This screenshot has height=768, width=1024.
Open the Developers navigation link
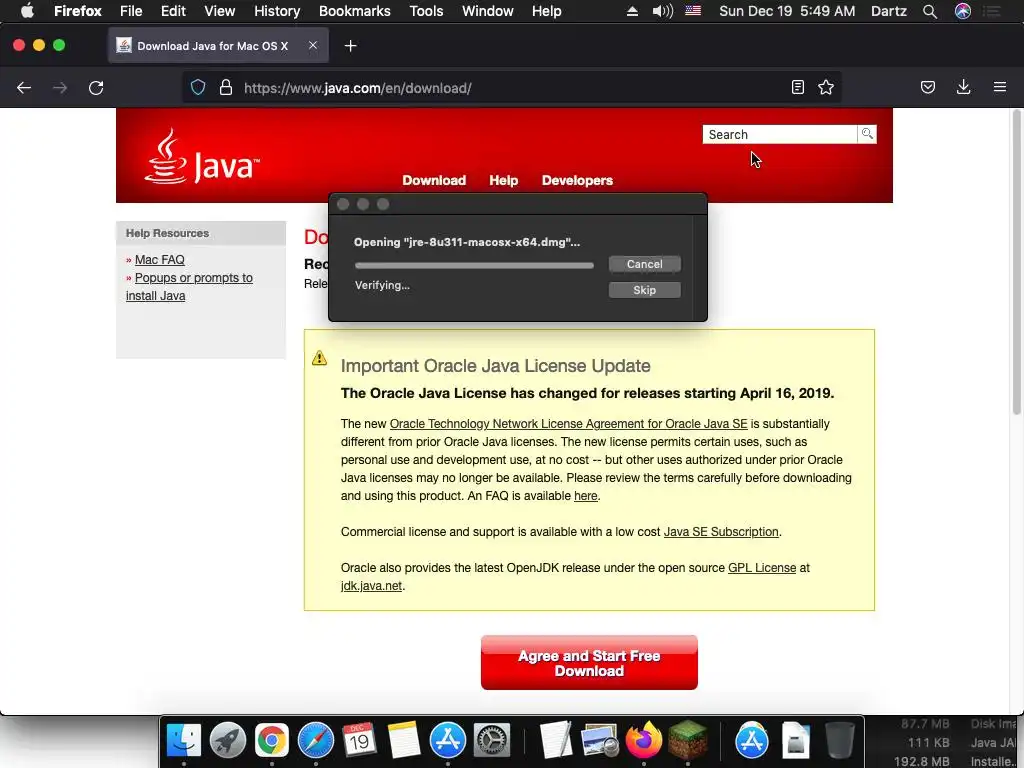coord(577,180)
